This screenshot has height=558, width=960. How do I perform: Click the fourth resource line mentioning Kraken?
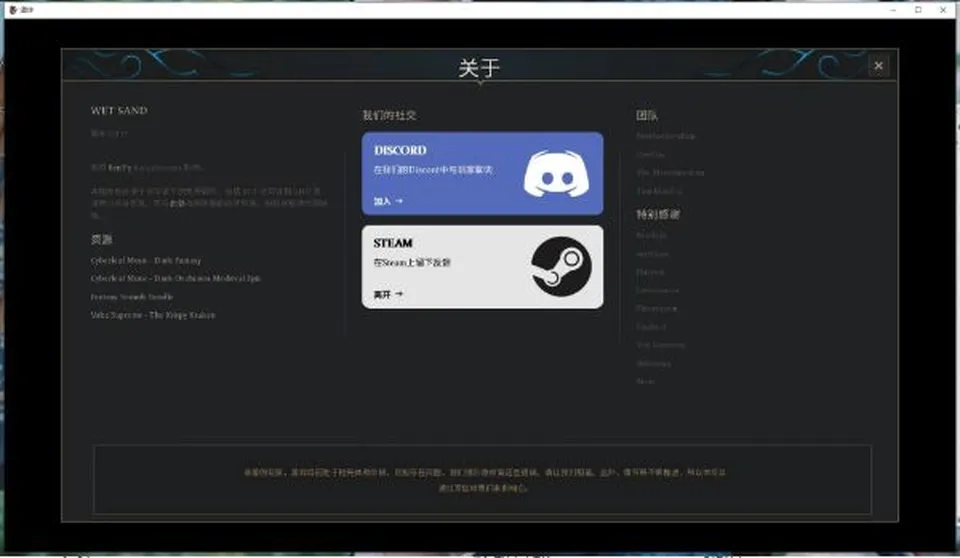(153, 315)
